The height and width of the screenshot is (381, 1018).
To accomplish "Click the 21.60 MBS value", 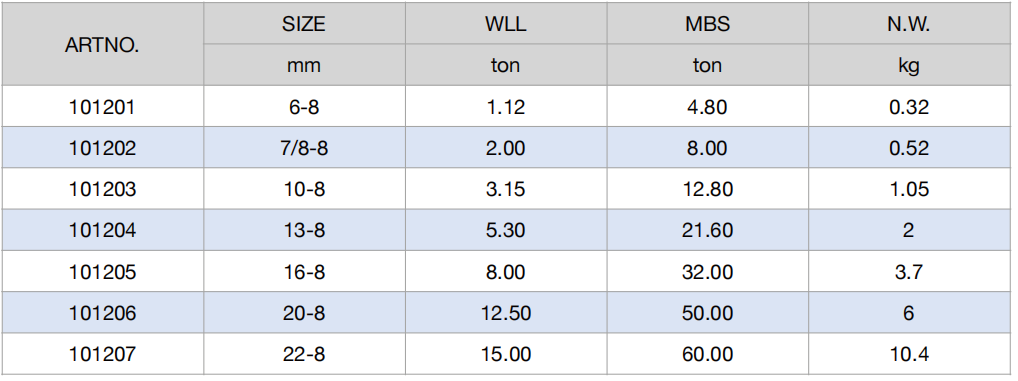I will coord(707,230).
